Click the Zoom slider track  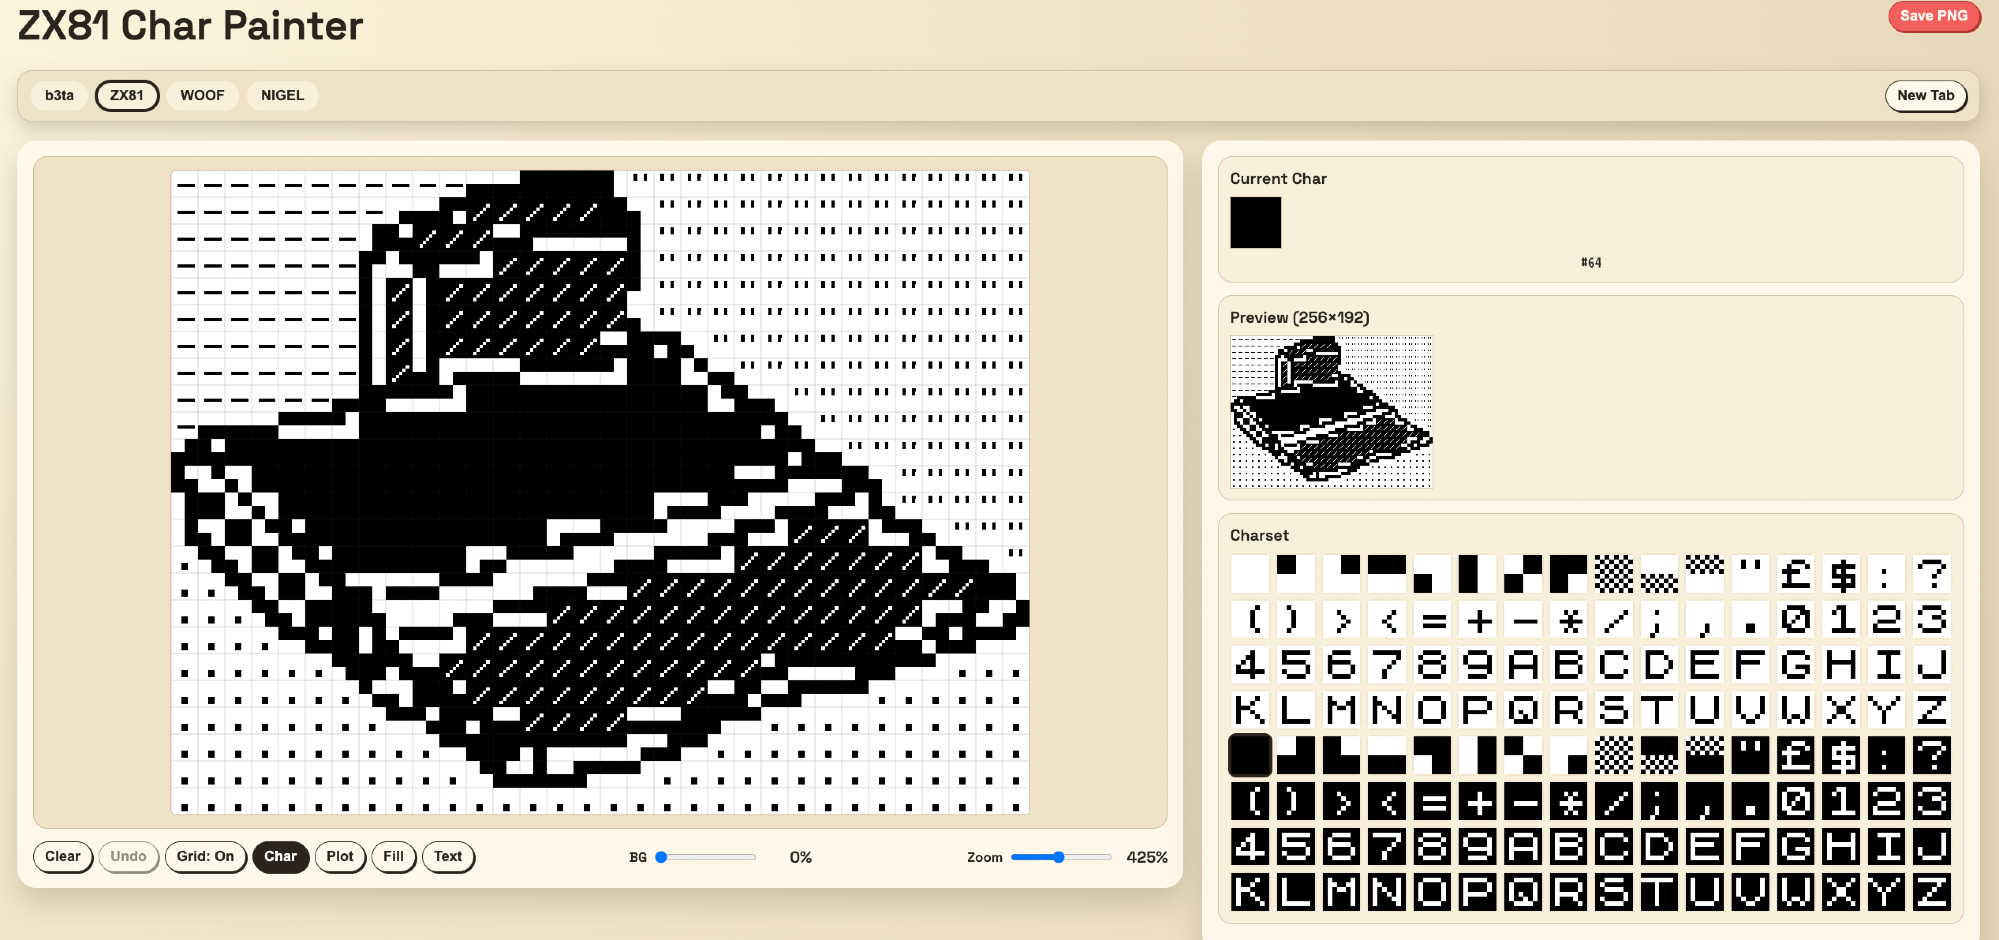(1060, 858)
